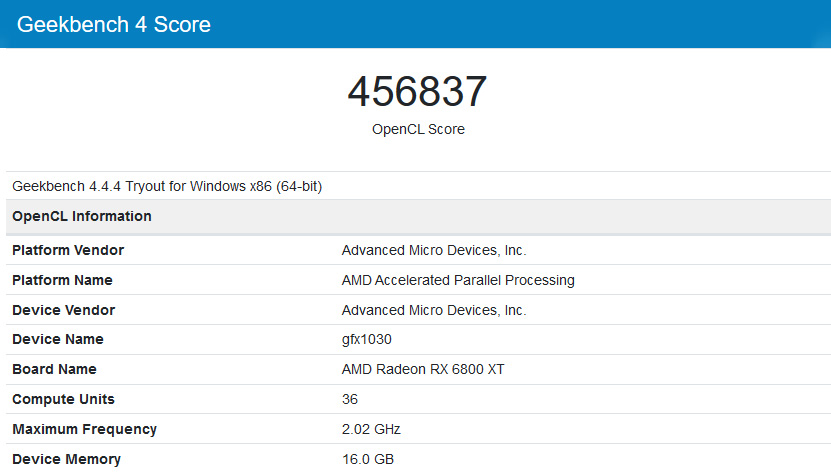
Task: Click Advanced Micro Devices value in Device Vendor row
Action: [434, 310]
